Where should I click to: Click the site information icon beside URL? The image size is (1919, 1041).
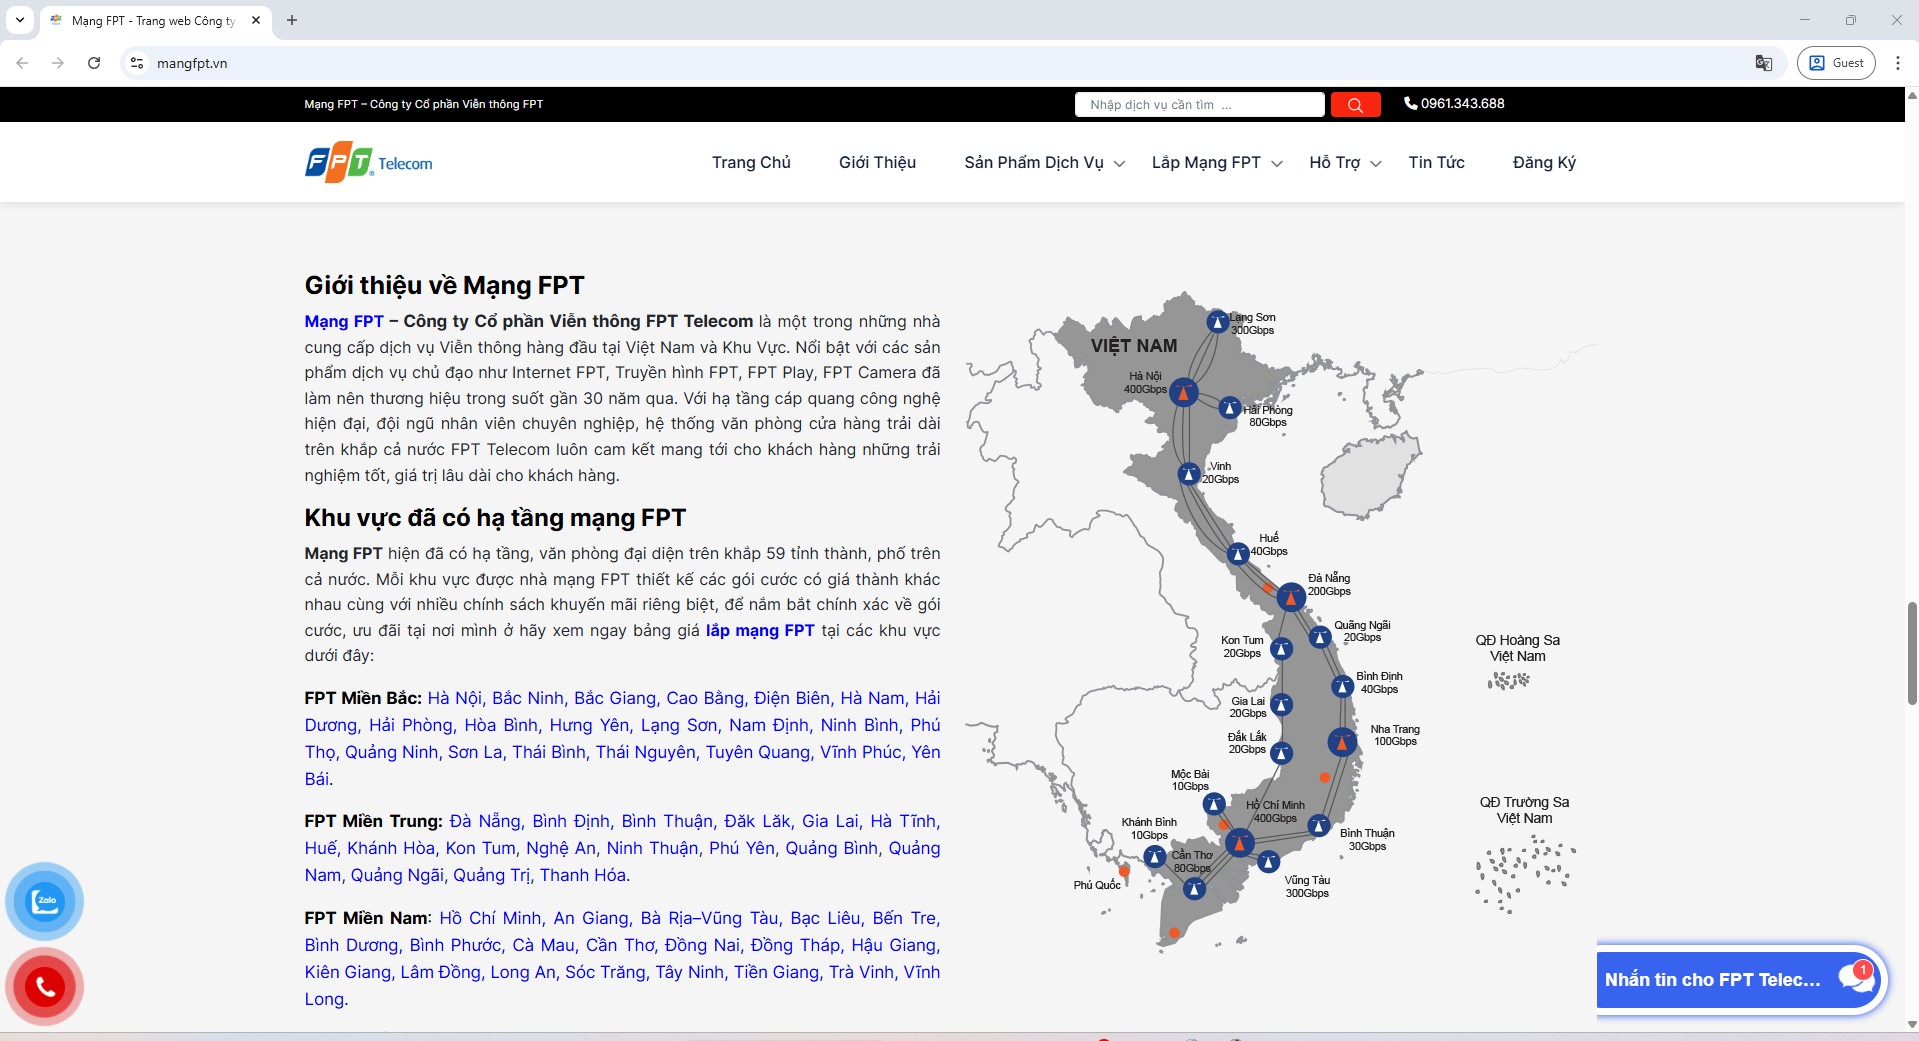[x=137, y=63]
